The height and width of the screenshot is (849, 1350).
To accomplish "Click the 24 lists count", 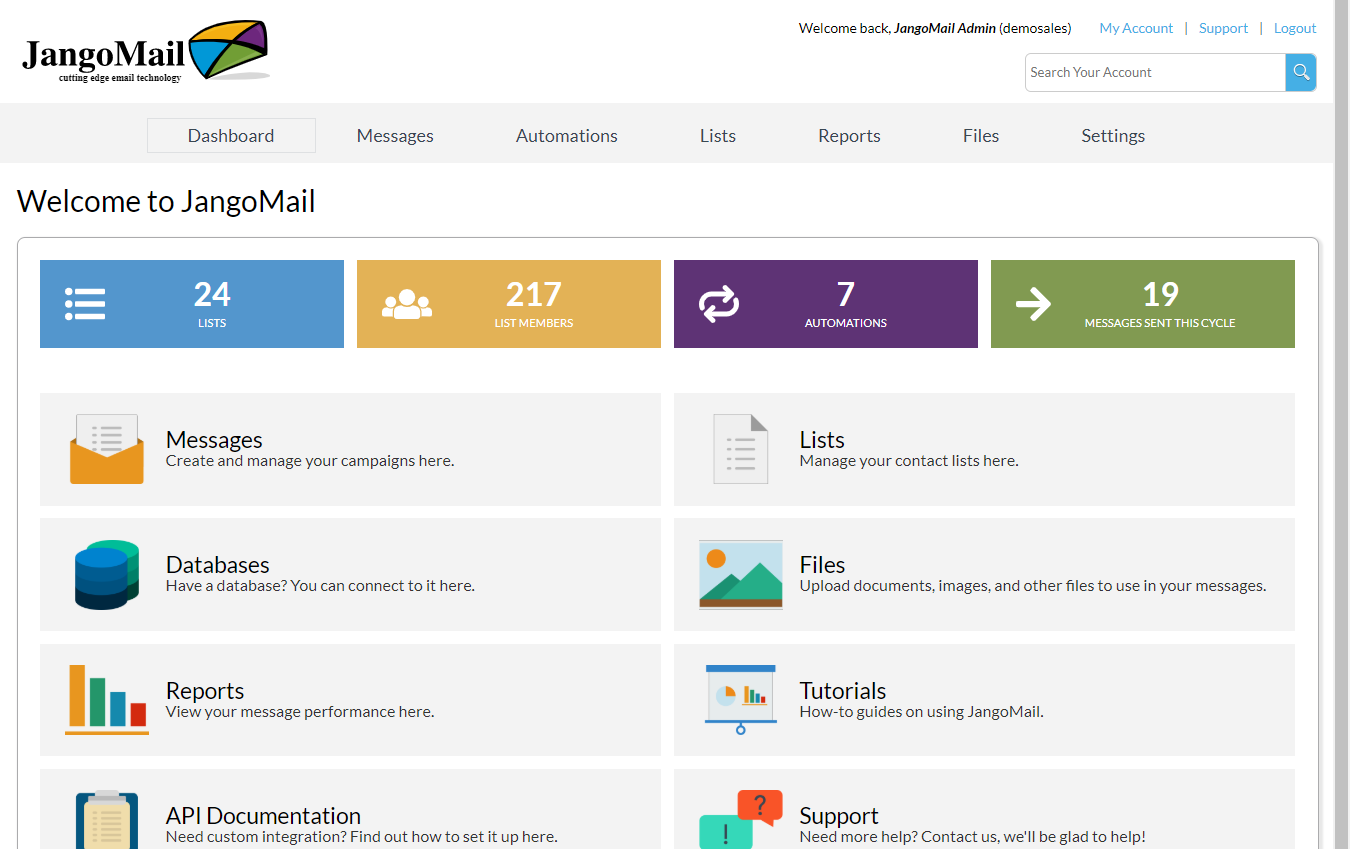I will tap(212, 294).
